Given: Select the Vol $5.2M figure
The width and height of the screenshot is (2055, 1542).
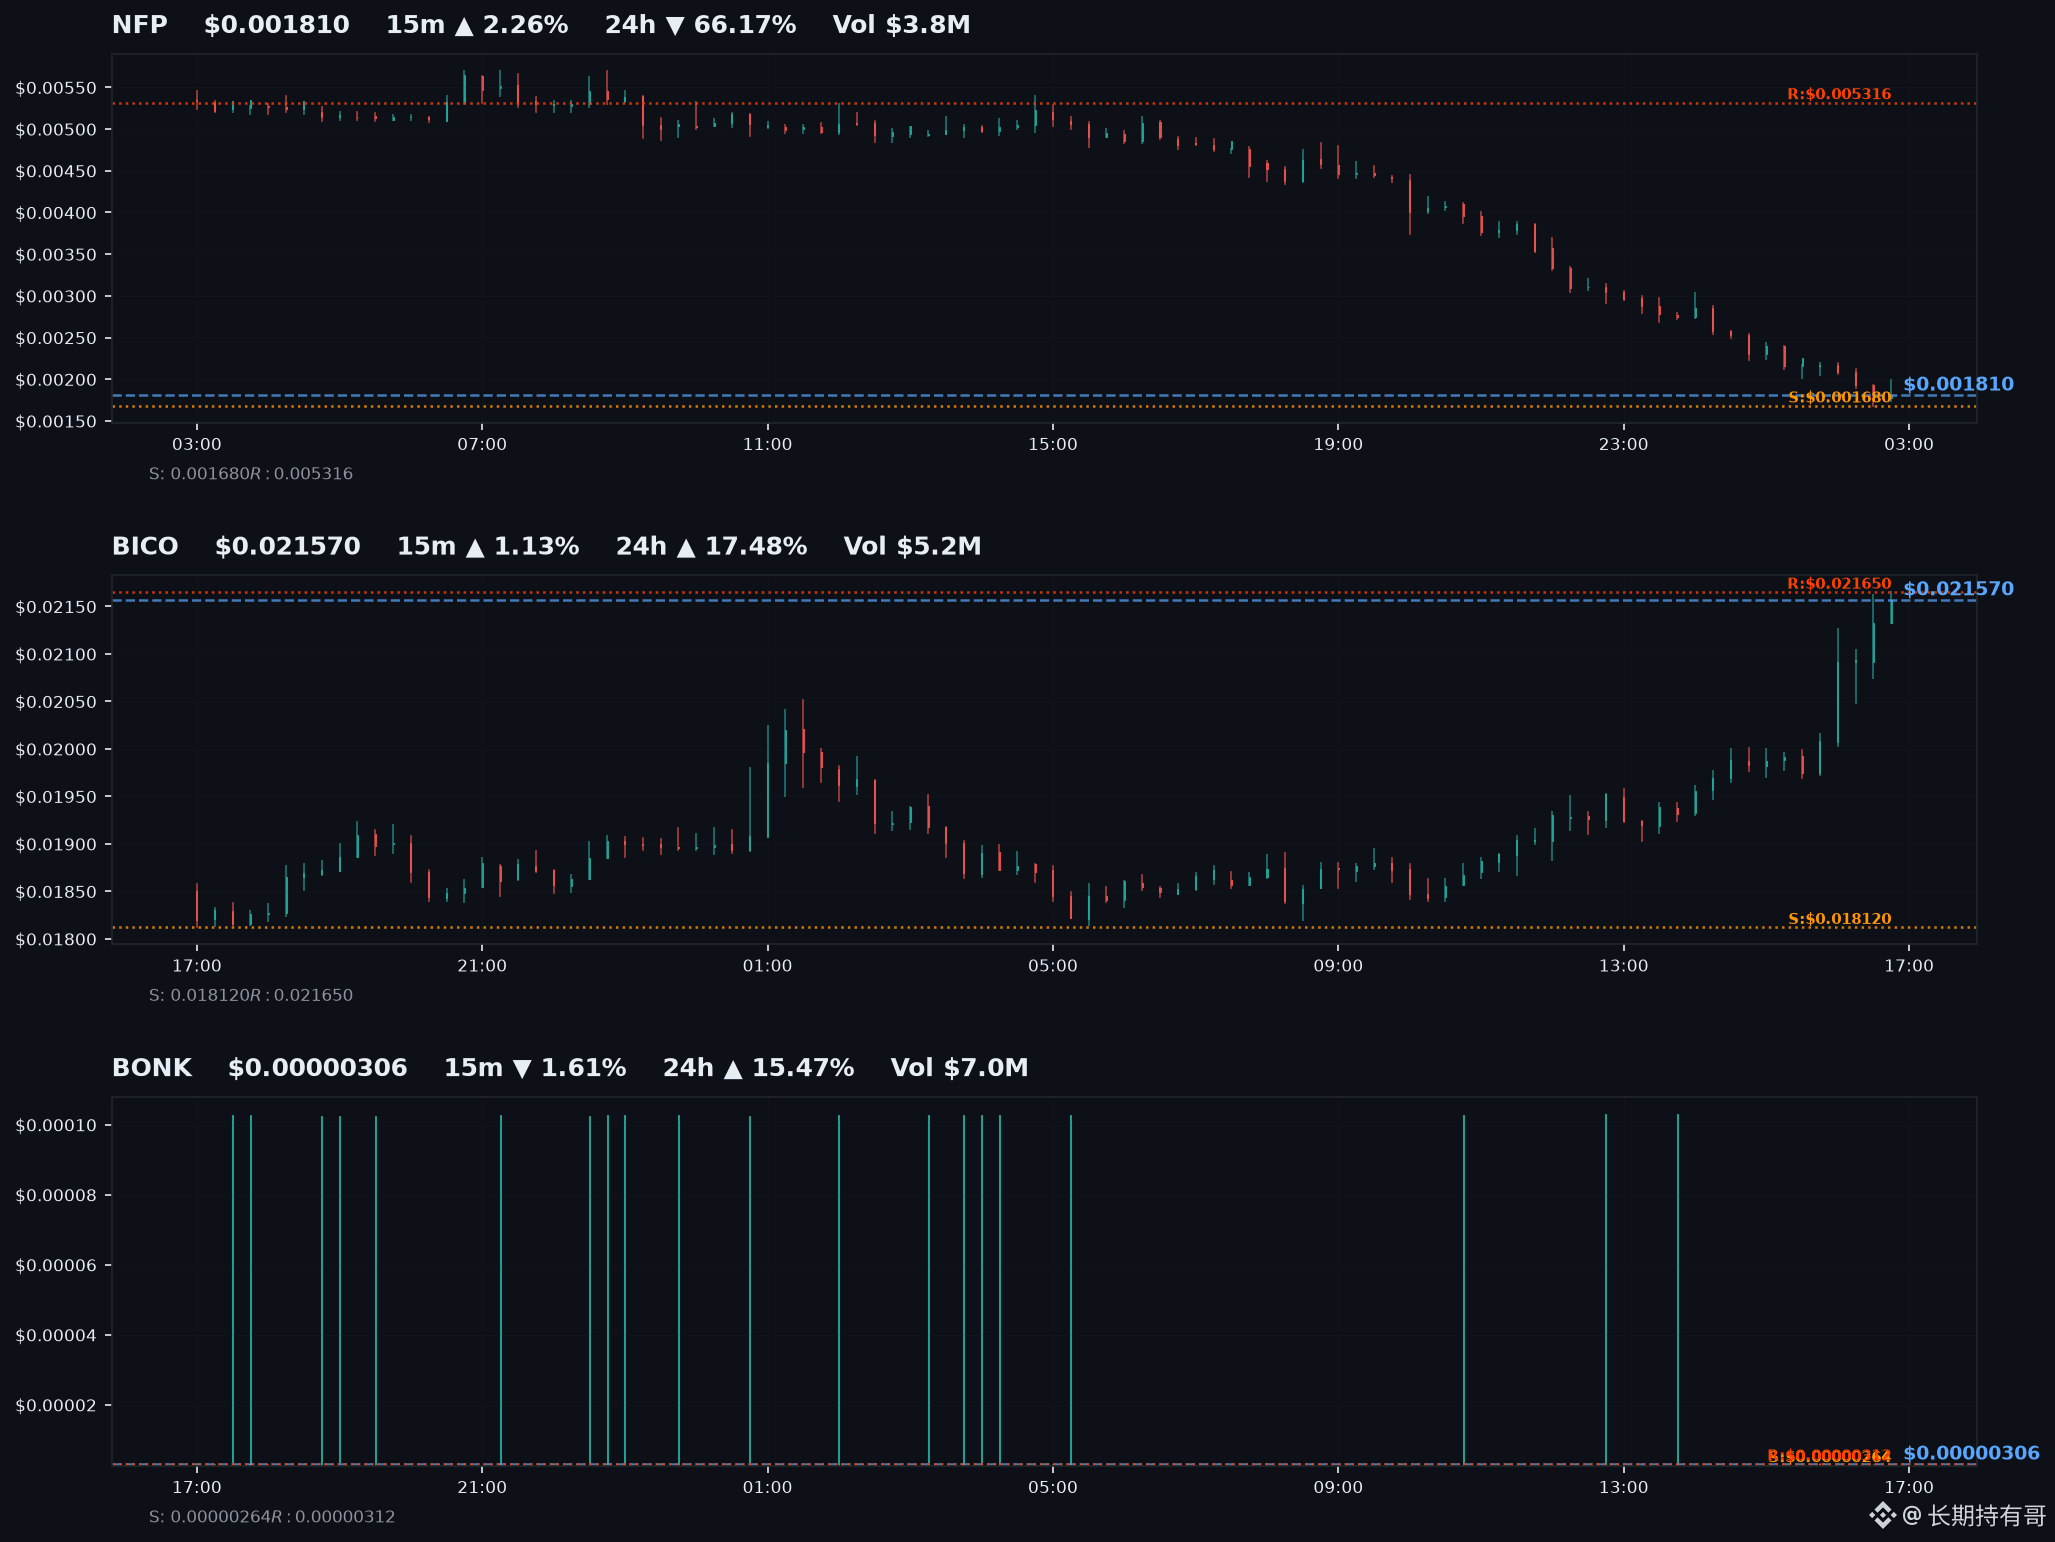Looking at the screenshot, I should tap(912, 546).
